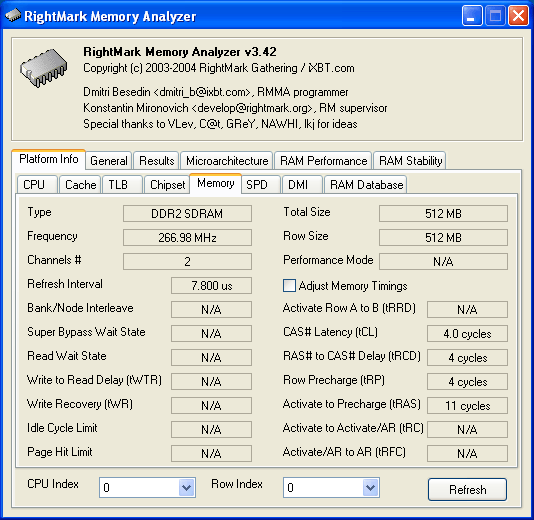Click the Refresh button
The width and height of the screenshot is (534, 520).
[467, 489]
